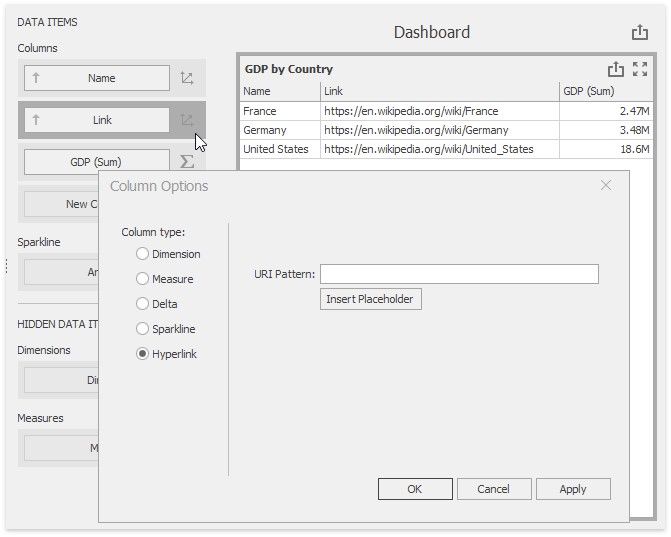Cancel the Column Options dialog

pyautogui.click(x=494, y=489)
